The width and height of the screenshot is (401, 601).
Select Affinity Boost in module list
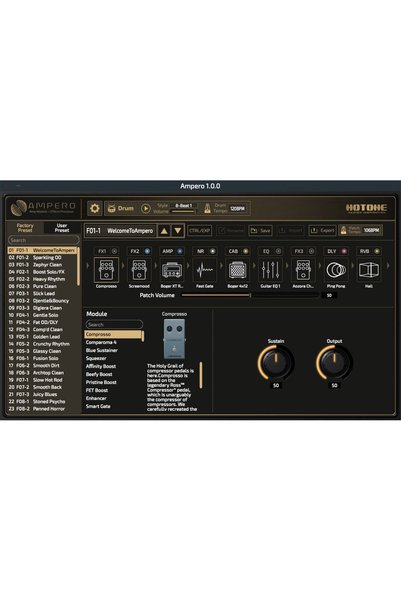[101, 366]
